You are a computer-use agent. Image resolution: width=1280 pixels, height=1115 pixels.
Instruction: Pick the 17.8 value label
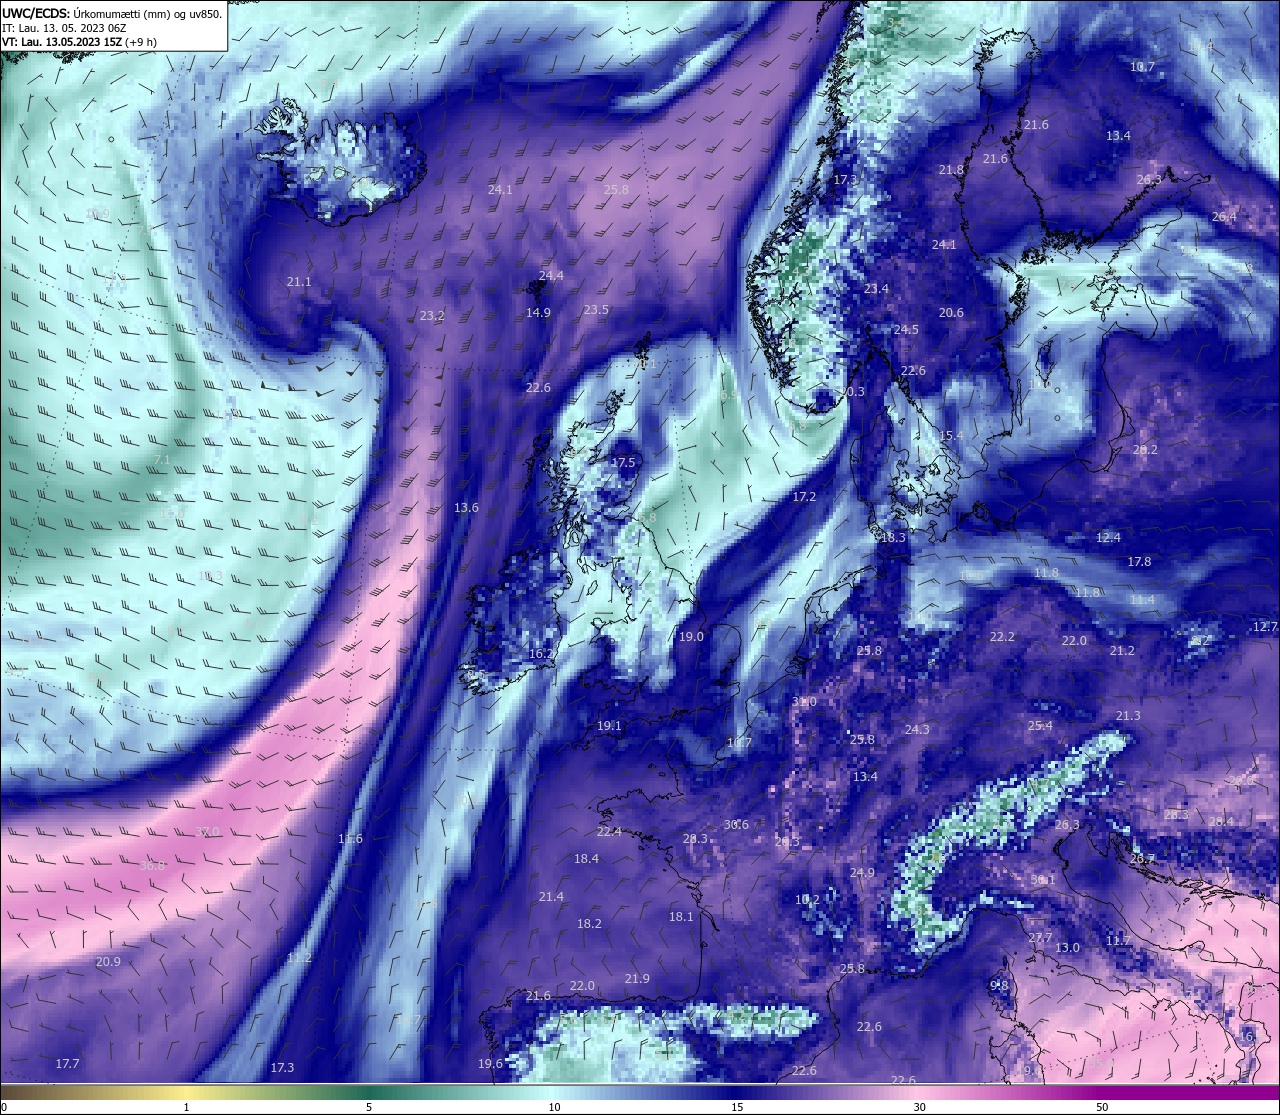click(1139, 561)
